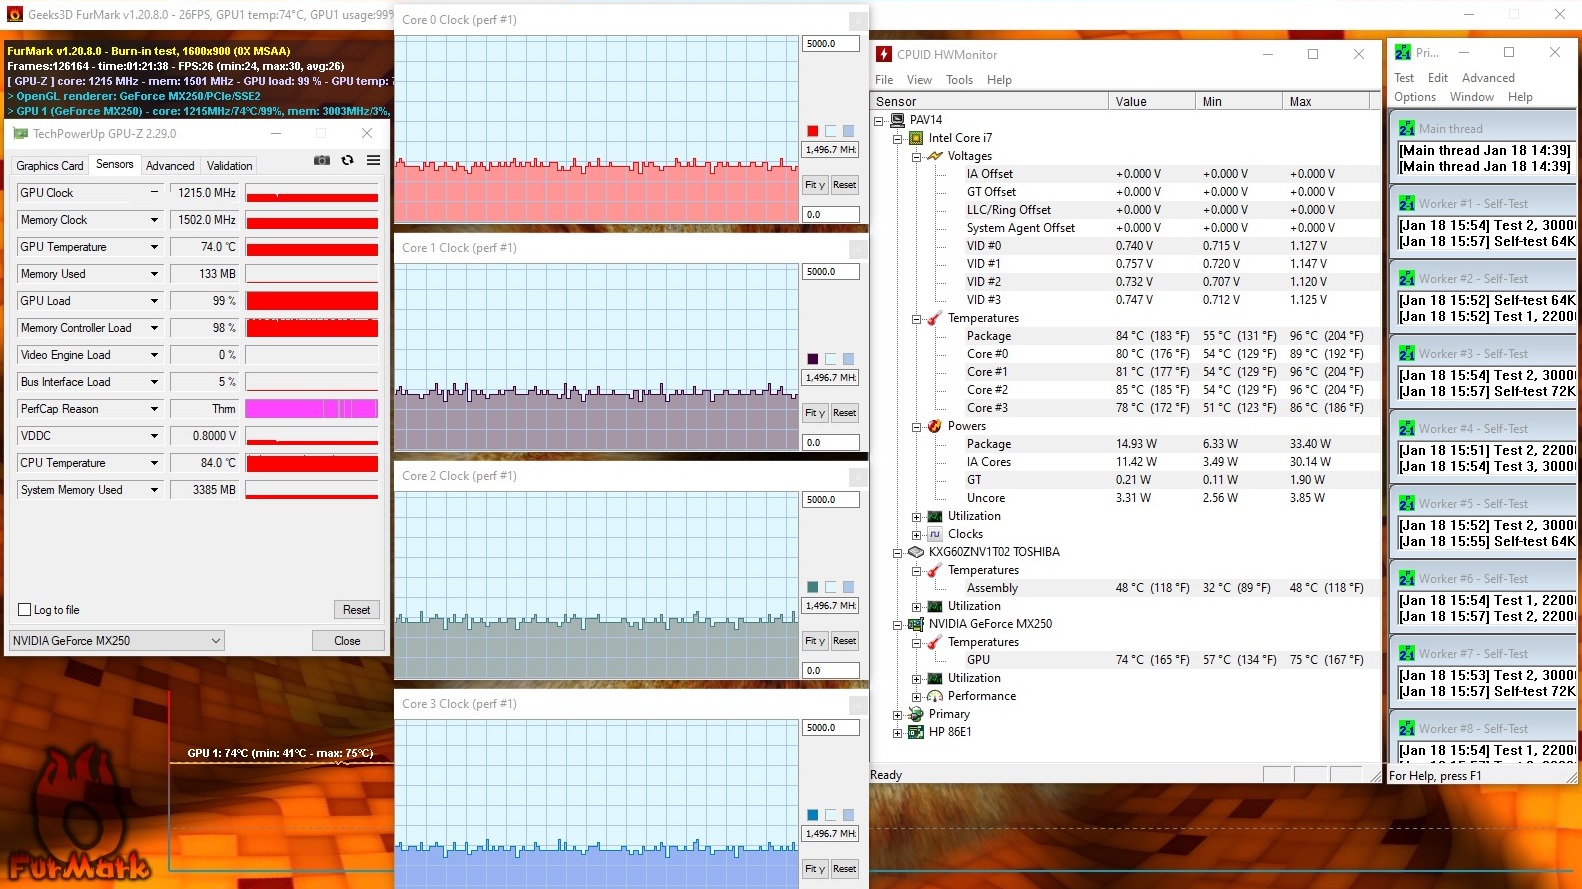Screen dimensions: 1582x889
Task: Click the PAV14 computer icon in HWMonitor
Action: click(x=897, y=120)
